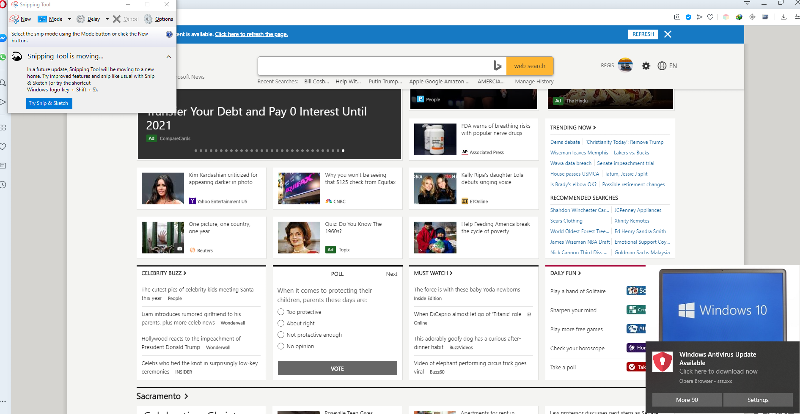Open the Mode button in Snipping Tool
Viewport: 800px width, 414px height.
click(50, 19)
